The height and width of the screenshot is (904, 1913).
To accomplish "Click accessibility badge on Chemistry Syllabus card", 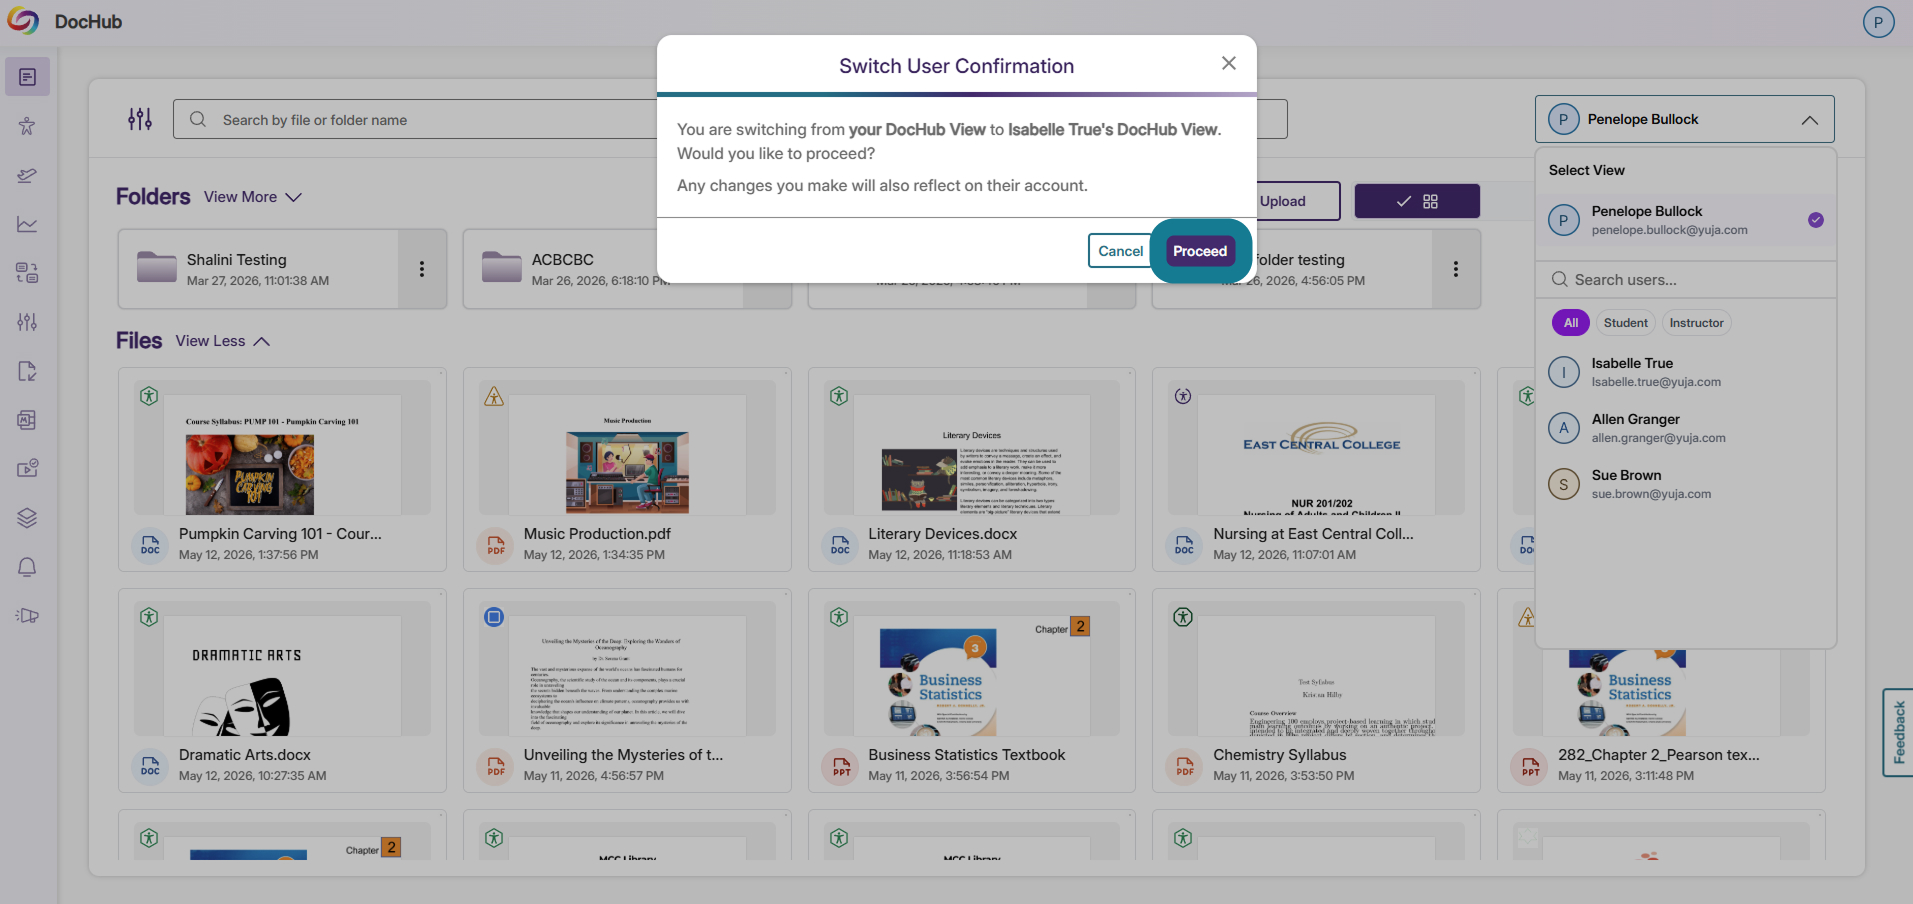I will point(1183,617).
